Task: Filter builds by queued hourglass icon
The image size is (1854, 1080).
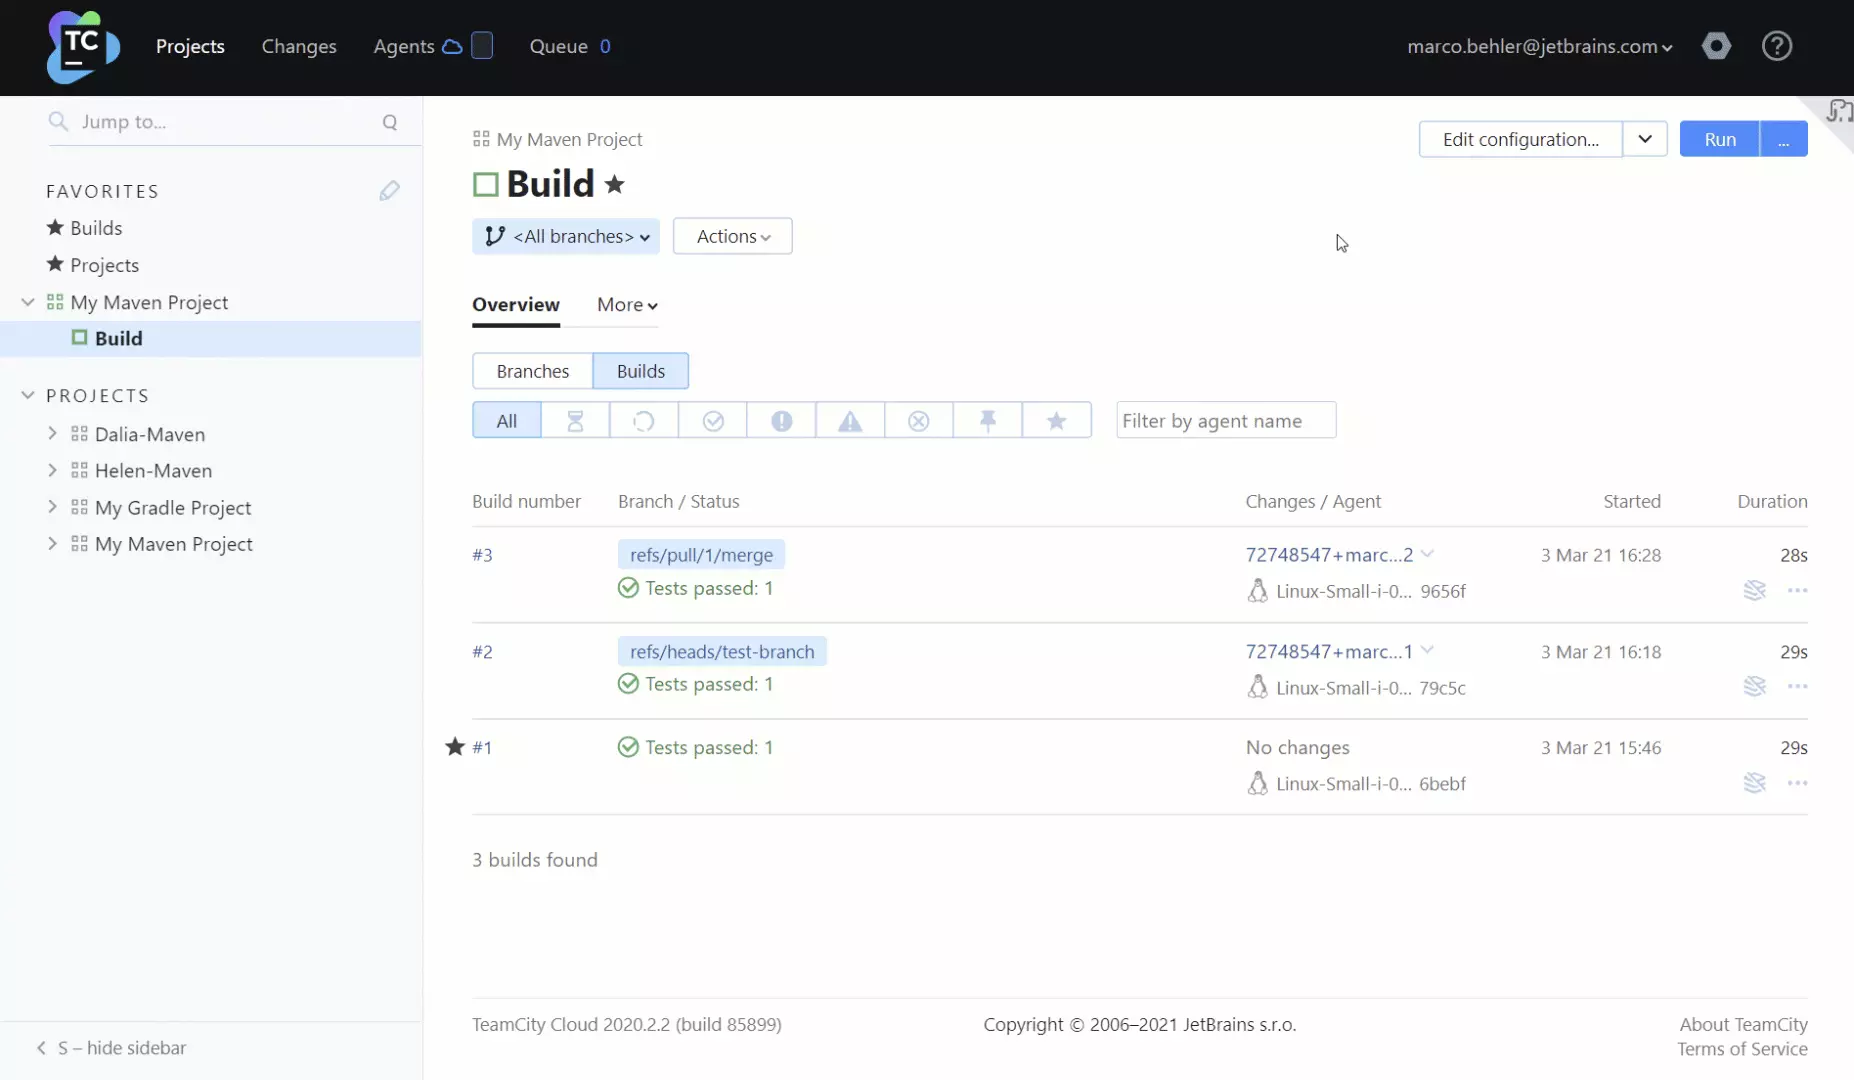Action: [575, 421]
